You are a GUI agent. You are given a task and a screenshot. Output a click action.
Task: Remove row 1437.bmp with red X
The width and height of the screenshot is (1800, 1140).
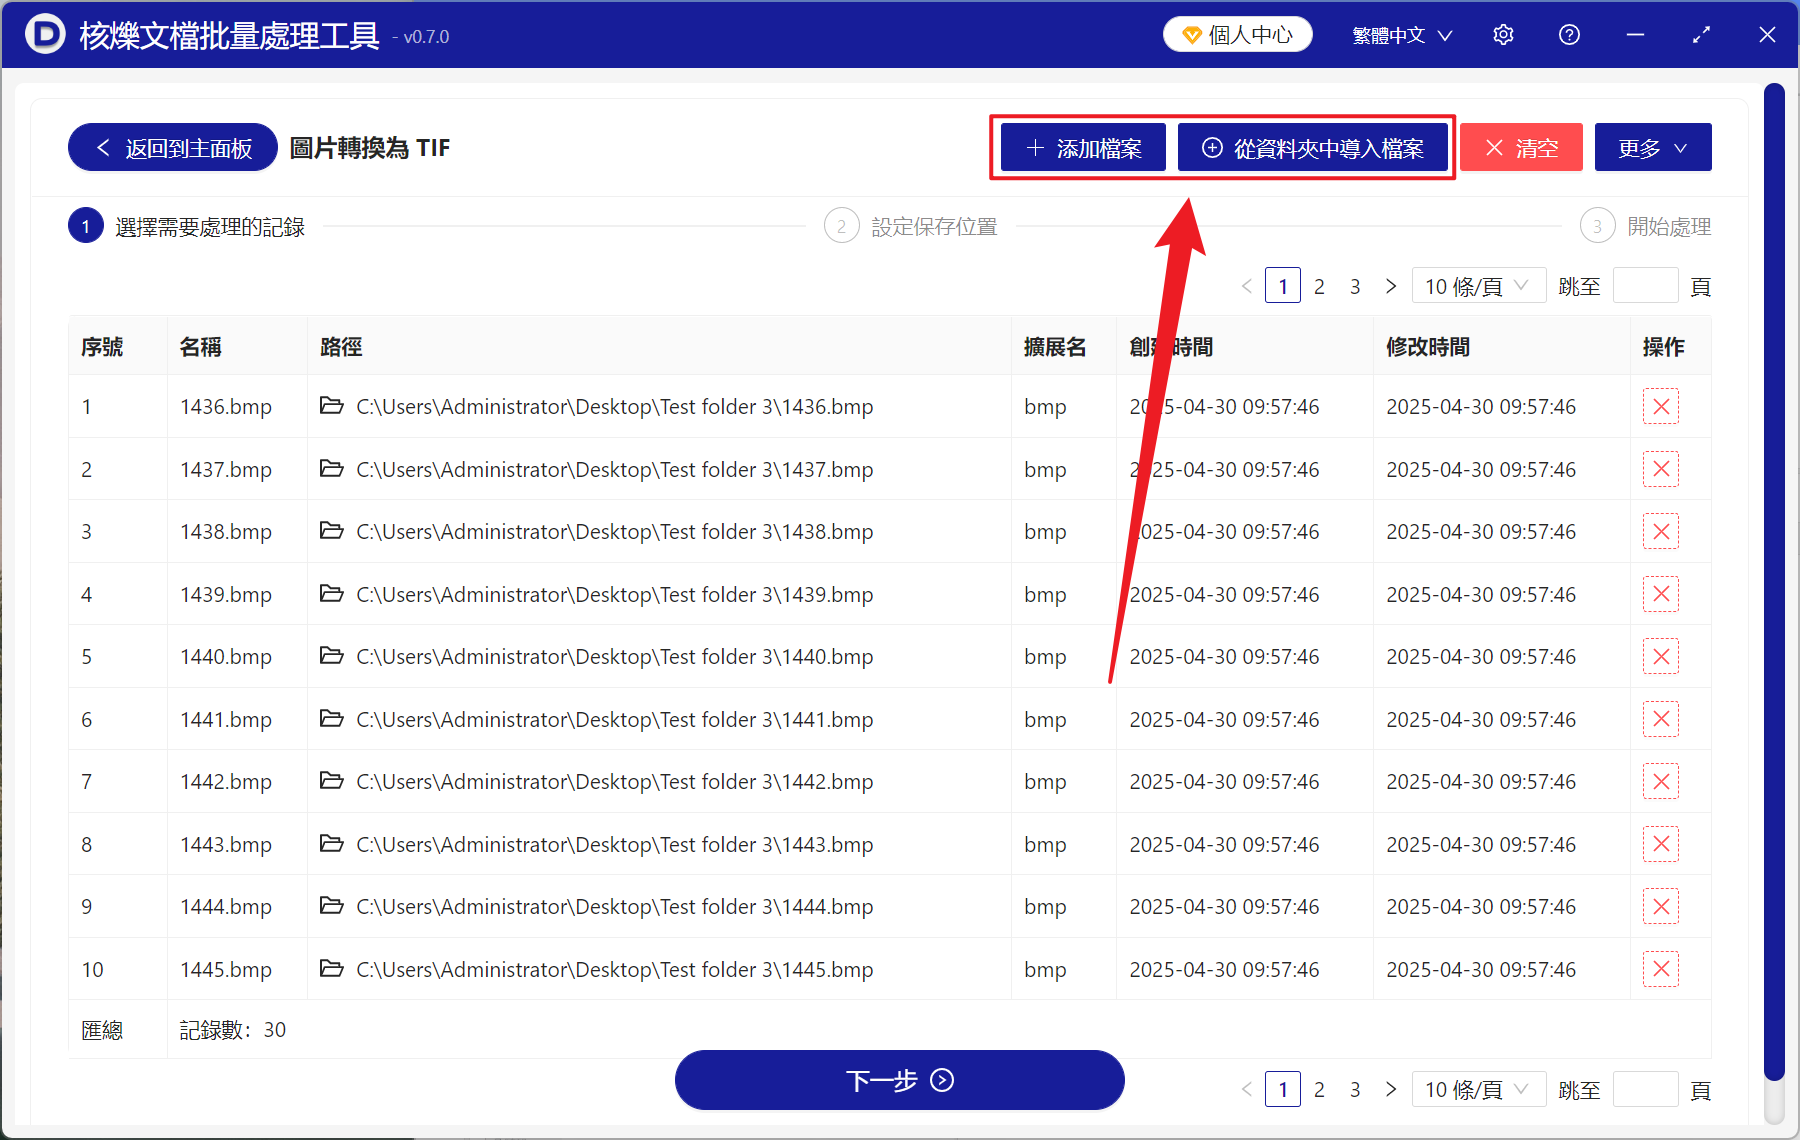pos(1660,469)
